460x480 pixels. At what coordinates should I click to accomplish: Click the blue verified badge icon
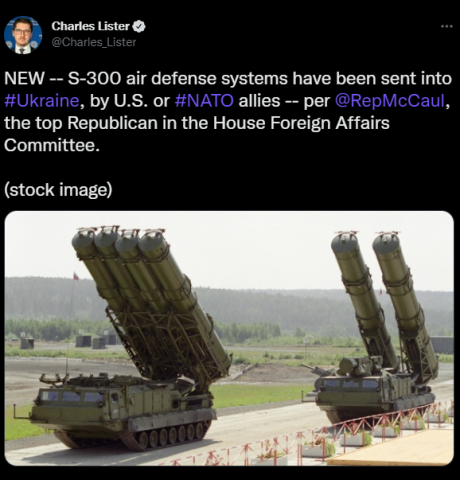pyautogui.click(x=139, y=26)
